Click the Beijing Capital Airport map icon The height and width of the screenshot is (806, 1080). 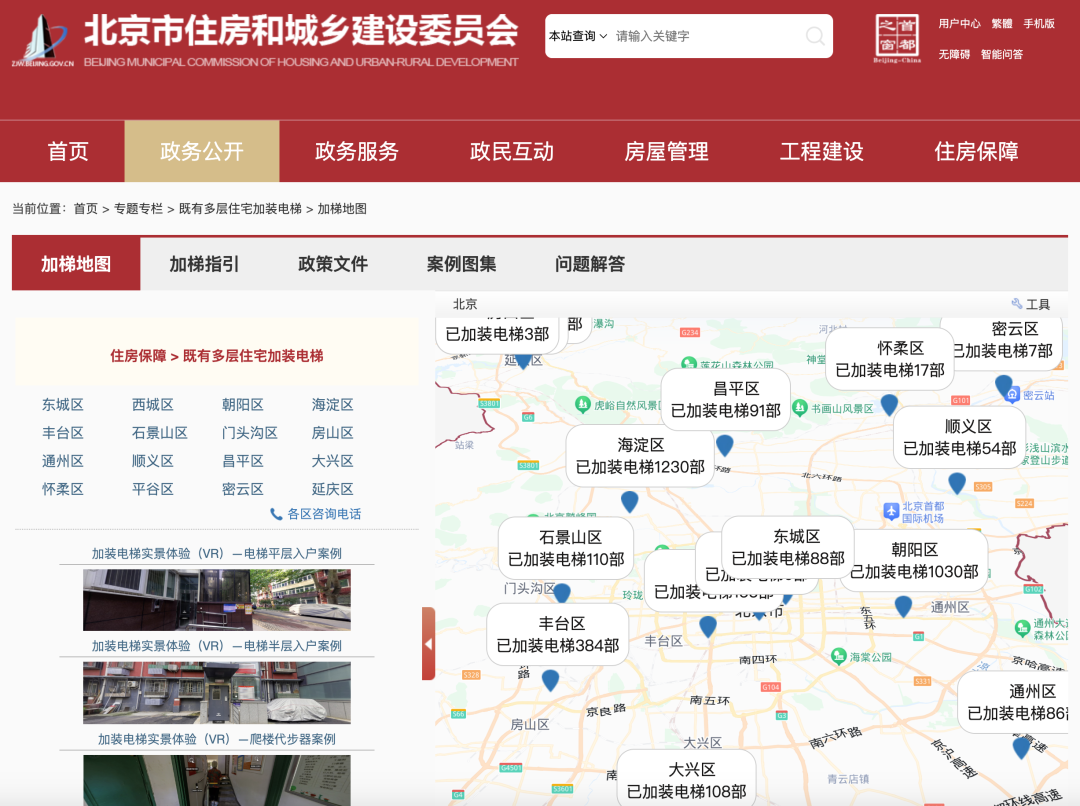click(x=891, y=512)
